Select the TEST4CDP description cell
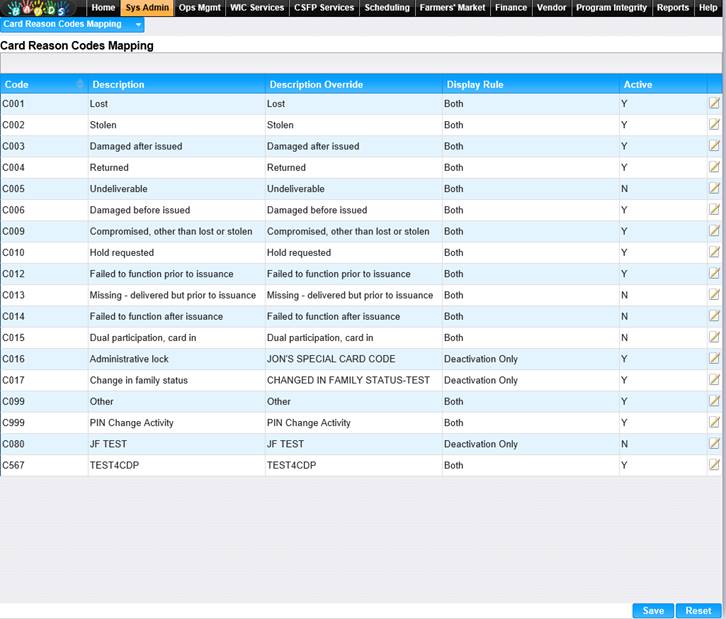 [x=176, y=465]
